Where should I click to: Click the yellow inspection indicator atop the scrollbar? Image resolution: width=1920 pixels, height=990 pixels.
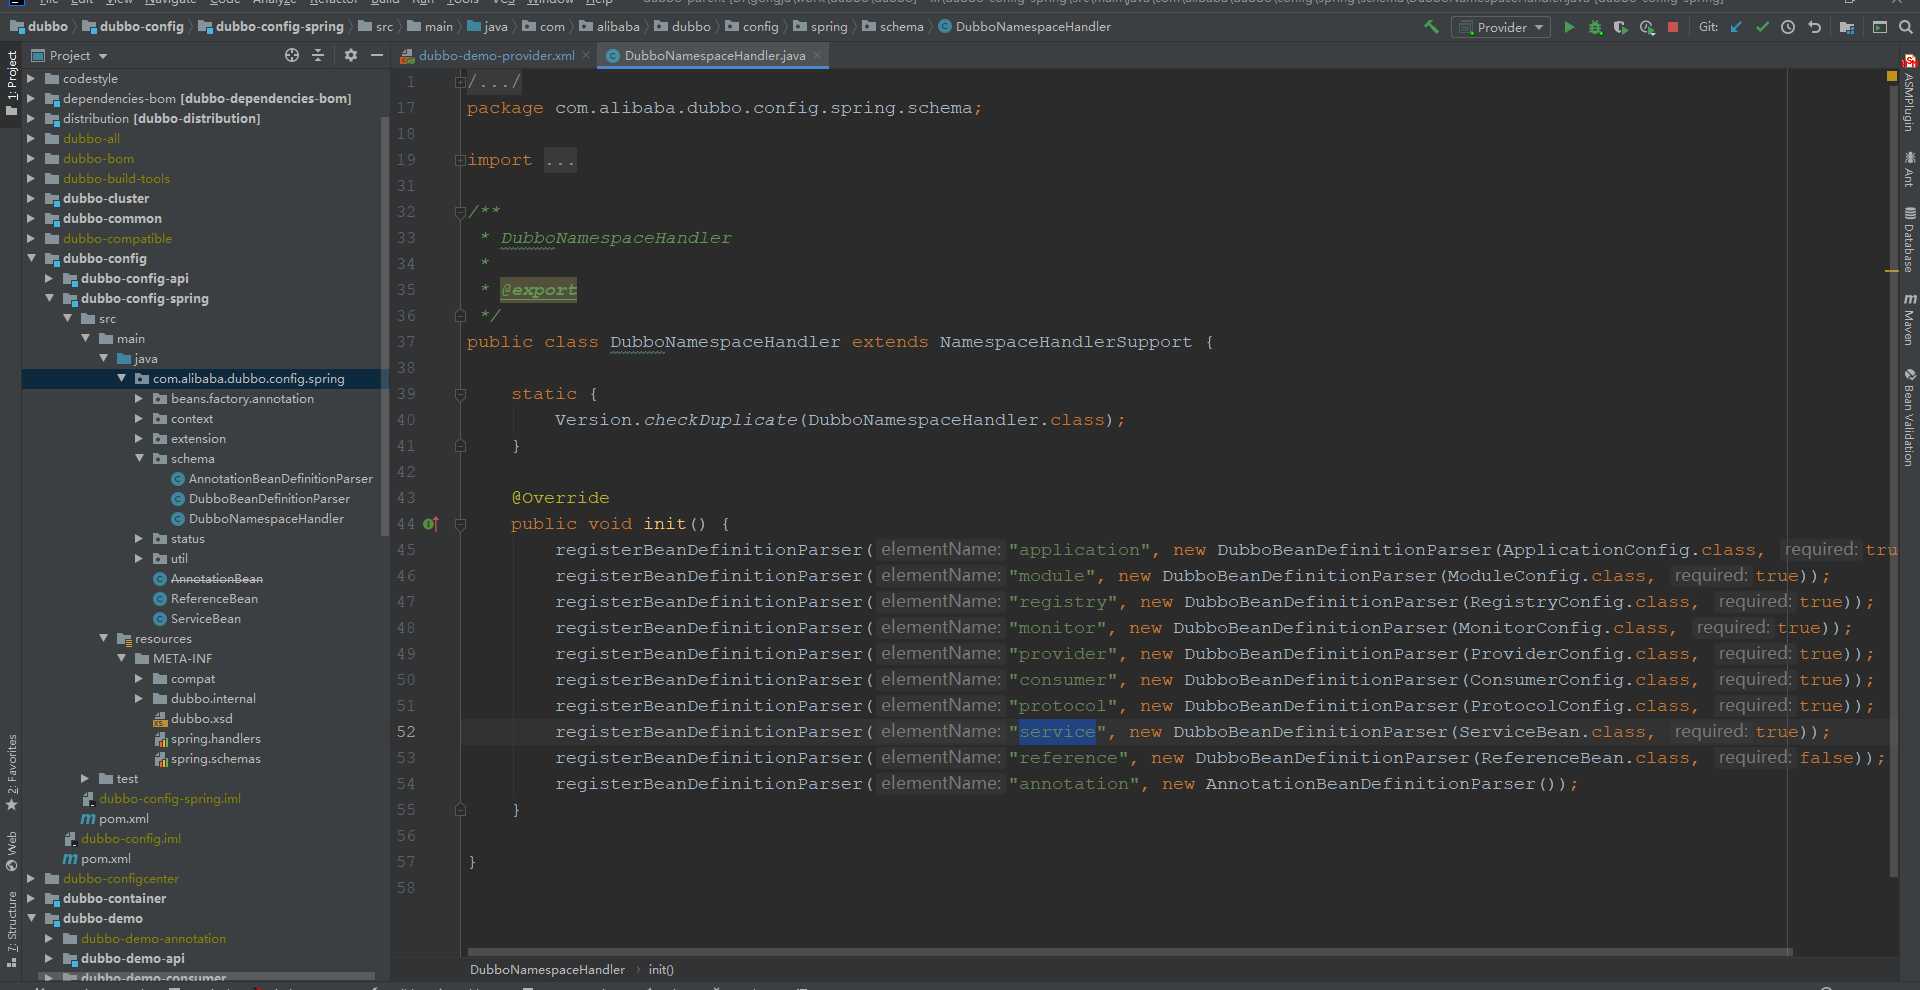coord(1891,76)
